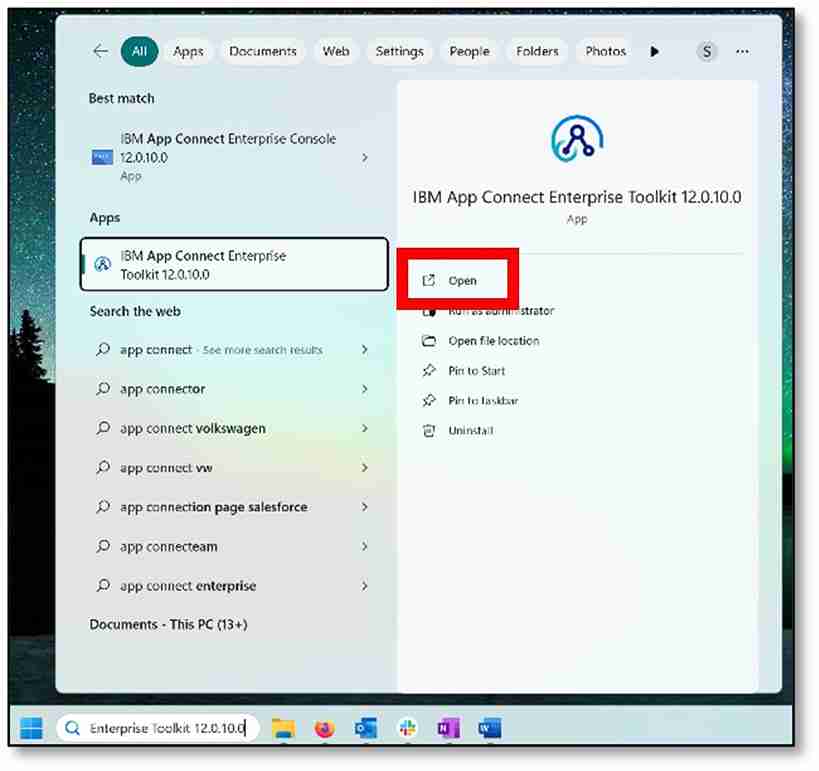Expand app connect volkswagen suggestion chevron
Viewport: 819px width, 771px height.
click(365, 428)
